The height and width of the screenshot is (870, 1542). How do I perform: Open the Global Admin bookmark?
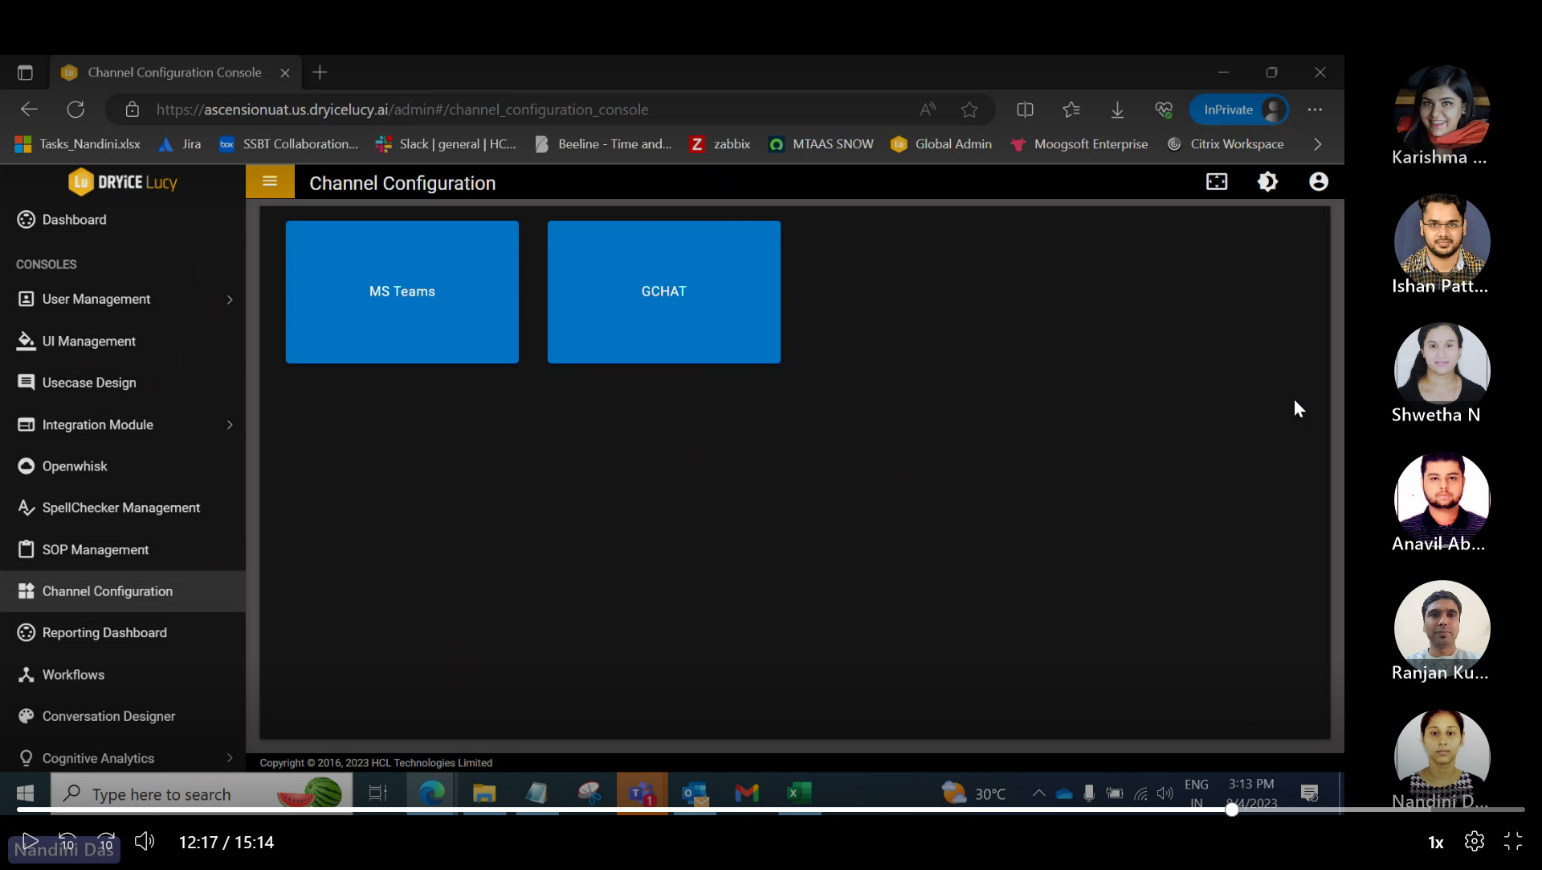click(x=941, y=144)
